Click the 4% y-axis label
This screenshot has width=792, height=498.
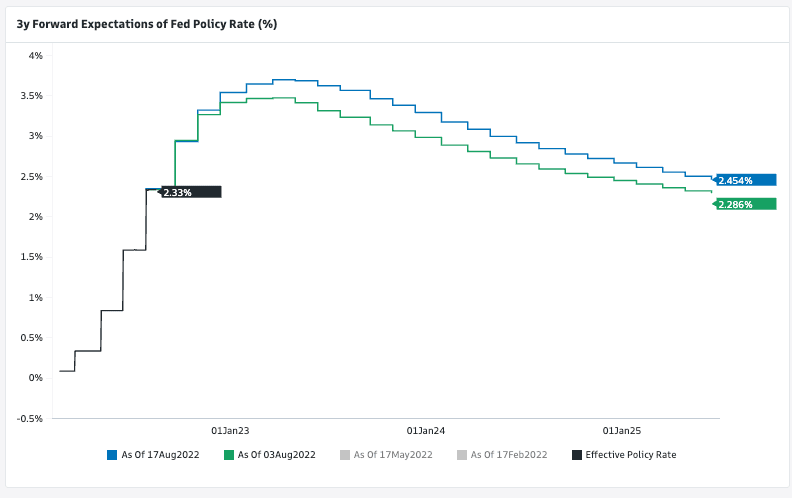[35, 56]
